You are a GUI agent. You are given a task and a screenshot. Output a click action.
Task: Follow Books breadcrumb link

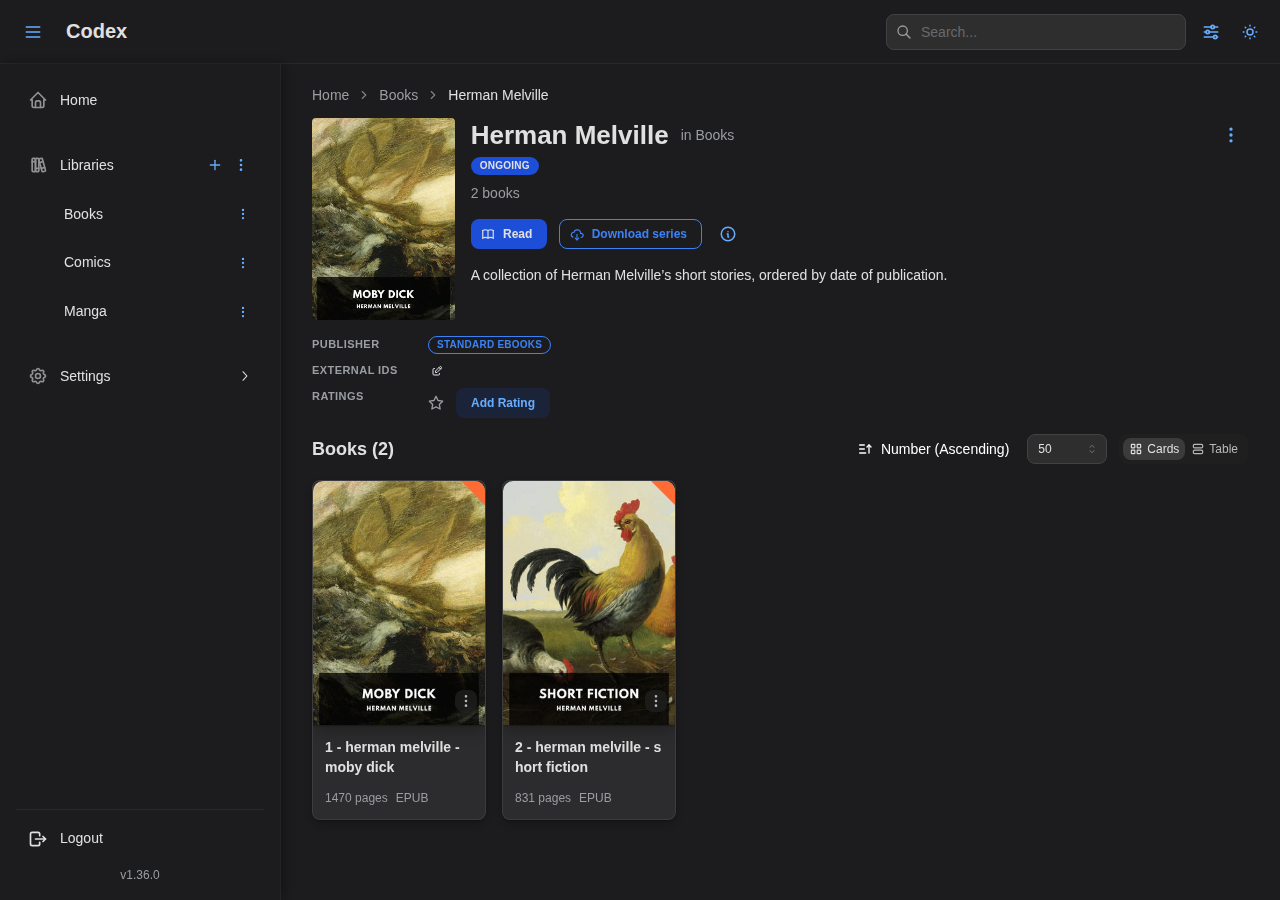(398, 95)
